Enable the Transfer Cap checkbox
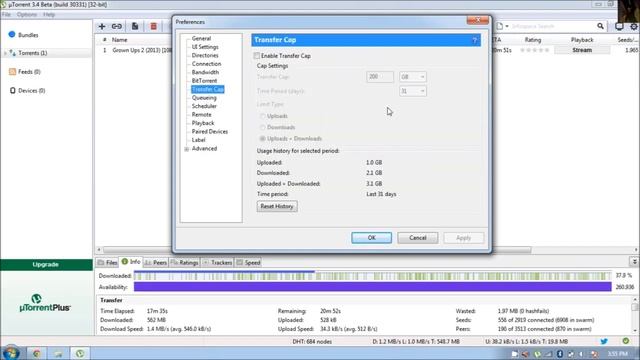The height and width of the screenshot is (360, 640). click(x=256, y=56)
